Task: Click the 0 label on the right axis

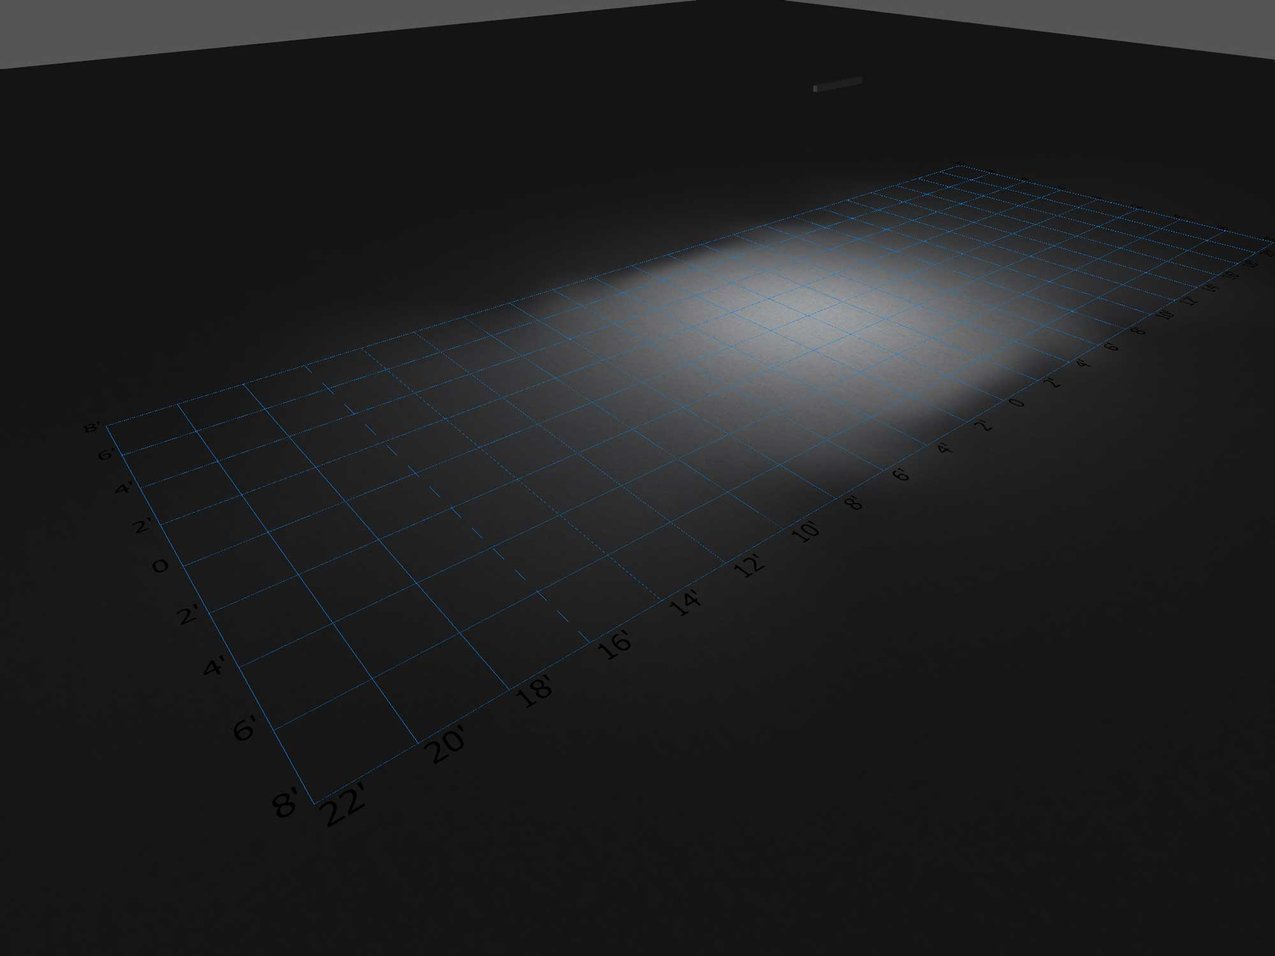Action: pos(1015,402)
